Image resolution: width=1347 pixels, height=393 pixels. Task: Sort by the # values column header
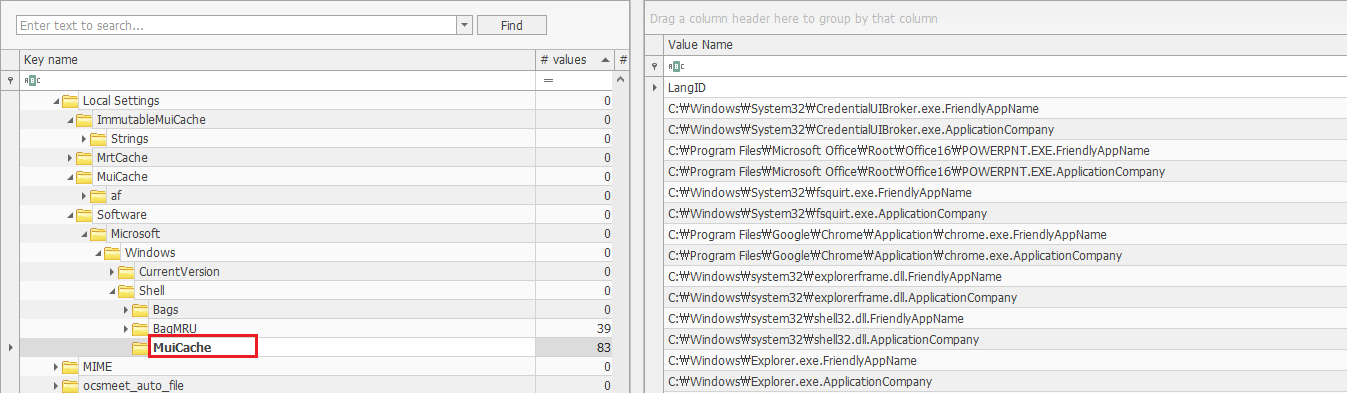pyautogui.click(x=575, y=60)
